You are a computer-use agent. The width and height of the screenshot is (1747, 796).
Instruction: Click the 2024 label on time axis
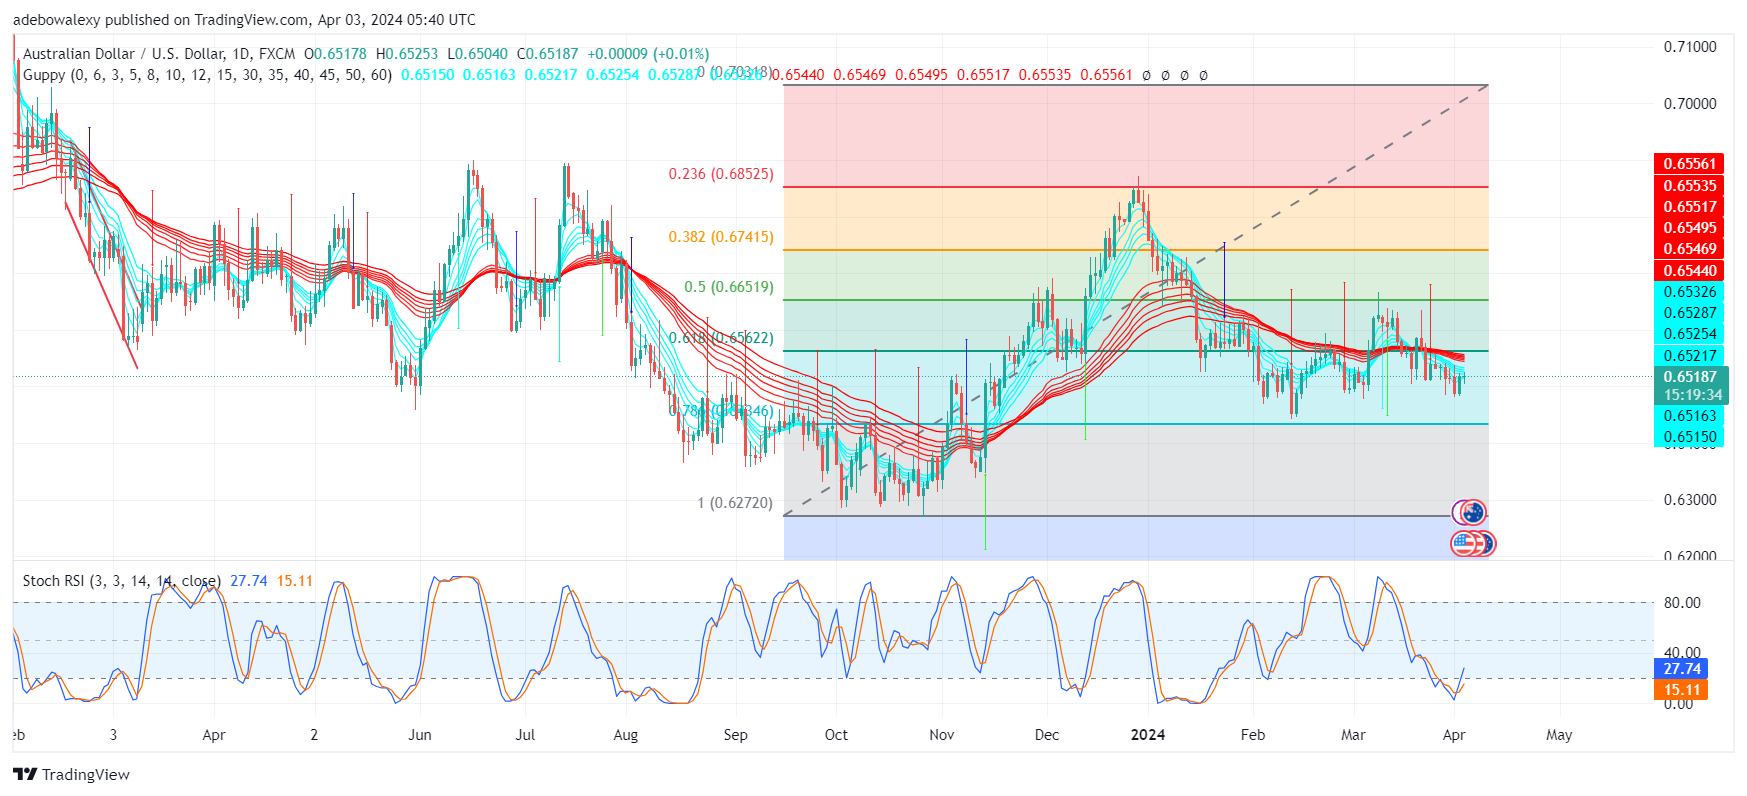1148,735
